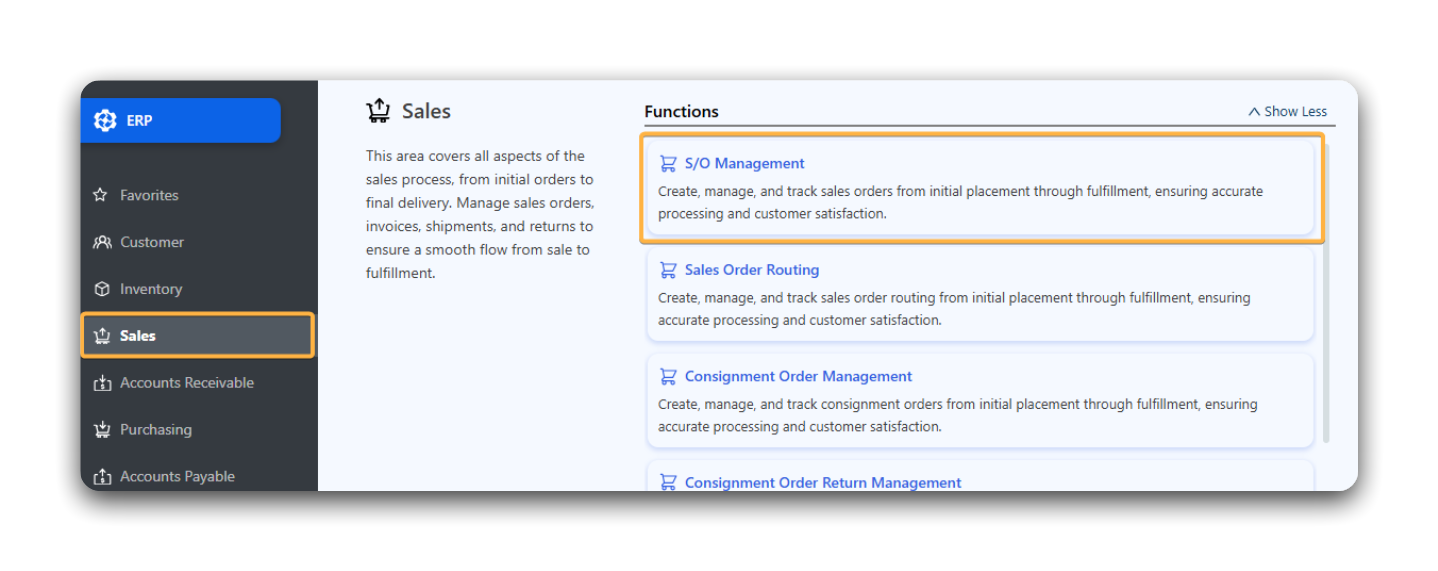Click the Purchasing cart icon
The image size is (1438, 571).
(x=101, y=430)
